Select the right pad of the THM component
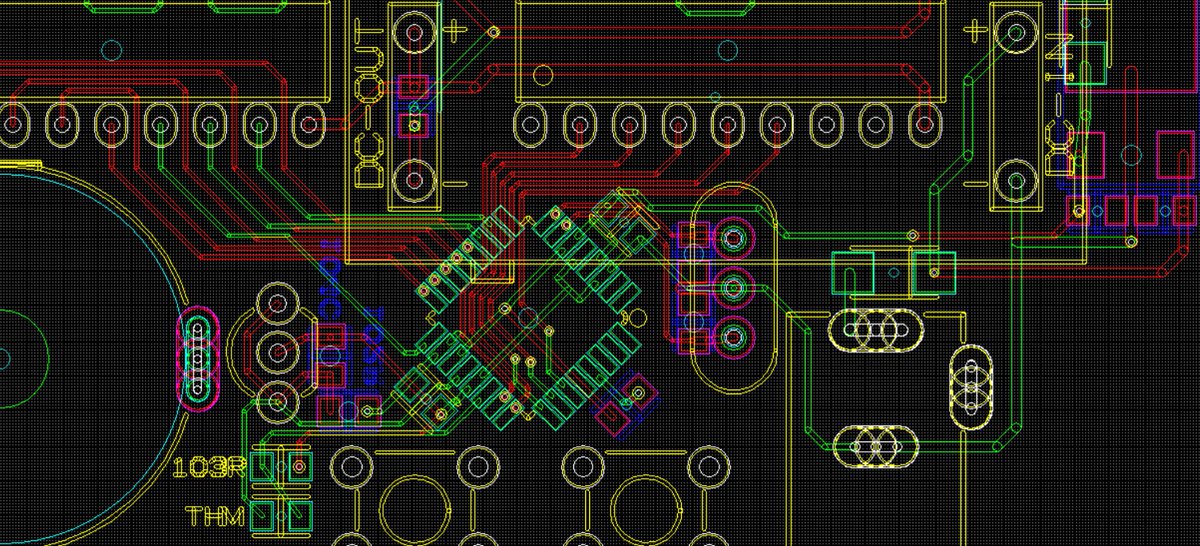This screenshot has width=1200, height=546. point(298,517)
